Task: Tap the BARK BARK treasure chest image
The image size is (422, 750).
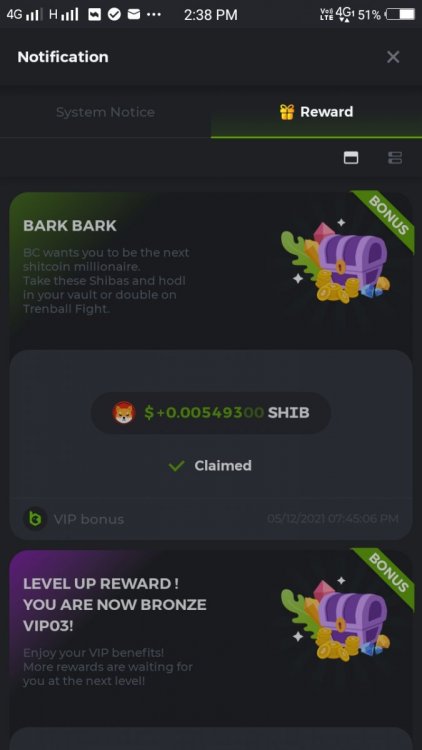Action: 335,261
